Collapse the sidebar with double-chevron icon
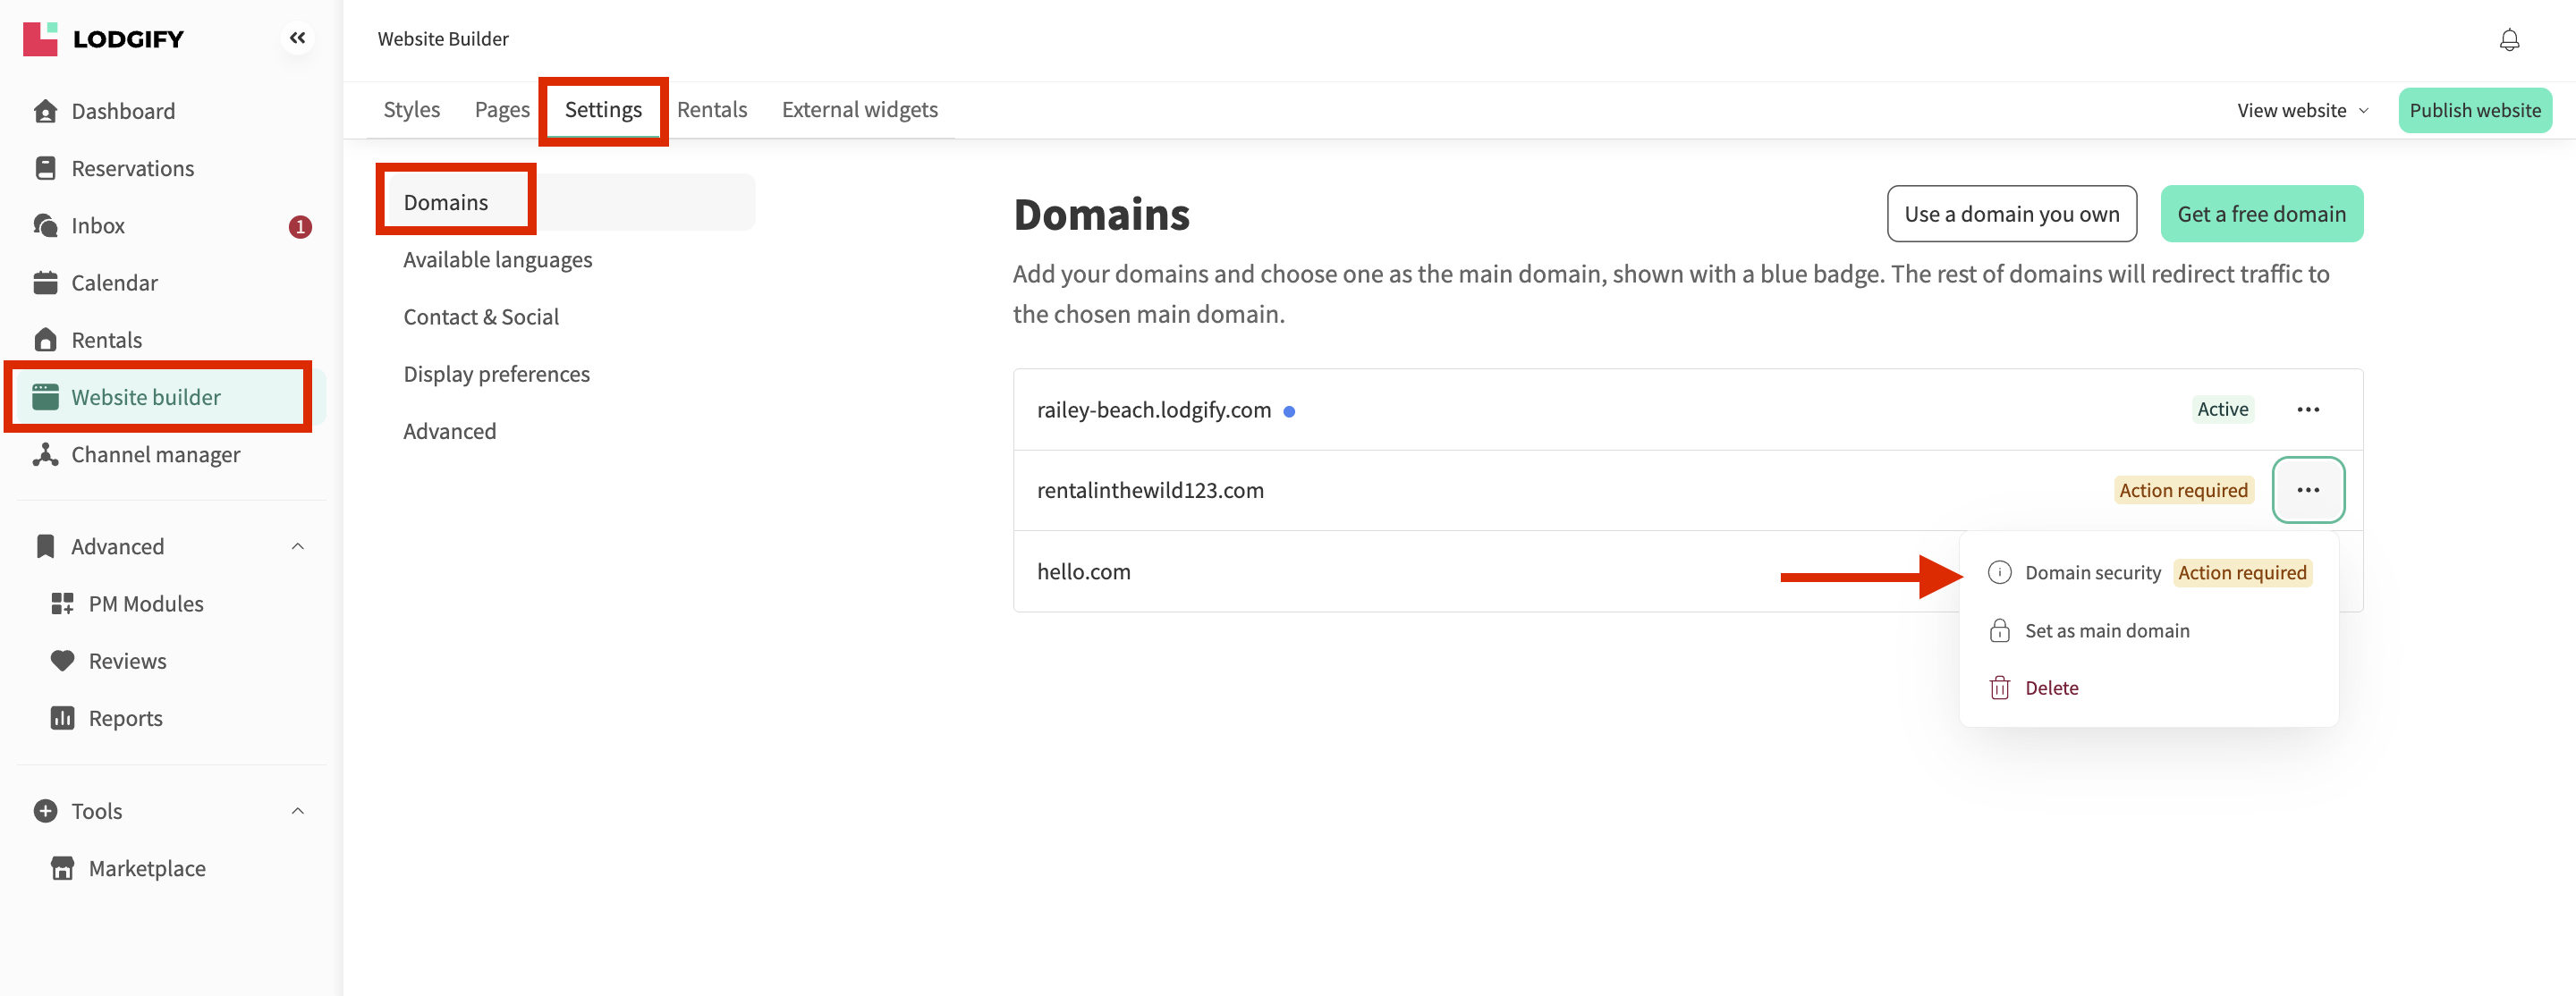The image size is (2576, 996). click(x=297, y=38)
